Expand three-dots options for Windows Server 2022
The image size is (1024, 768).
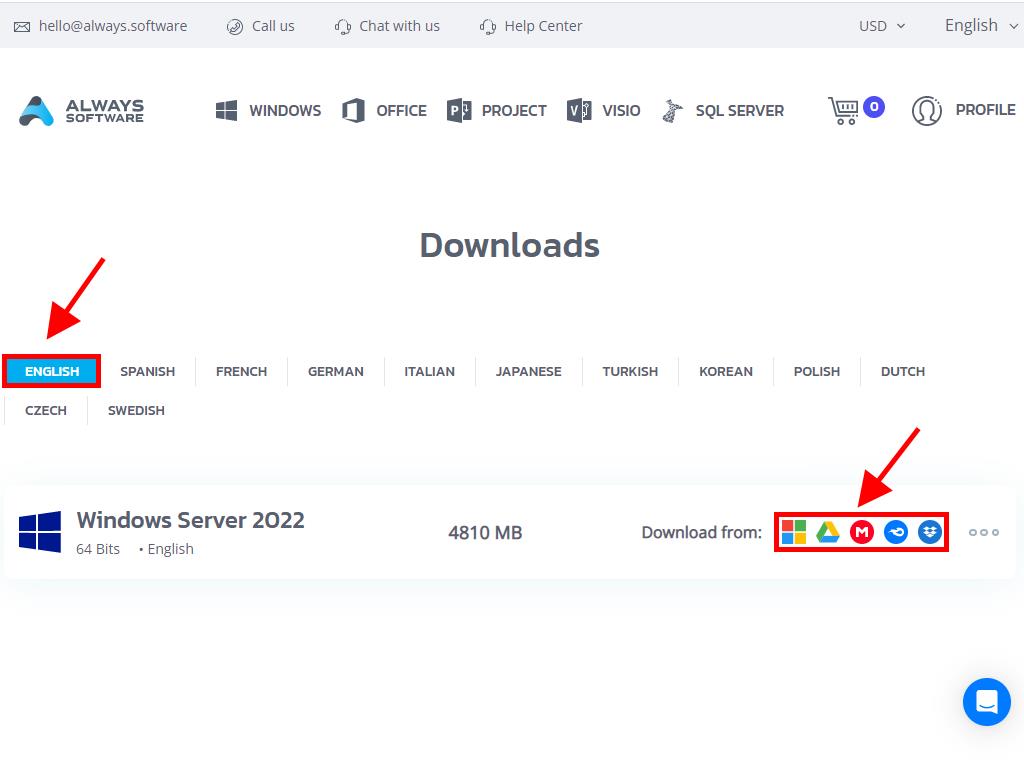(x=983, y=532)
